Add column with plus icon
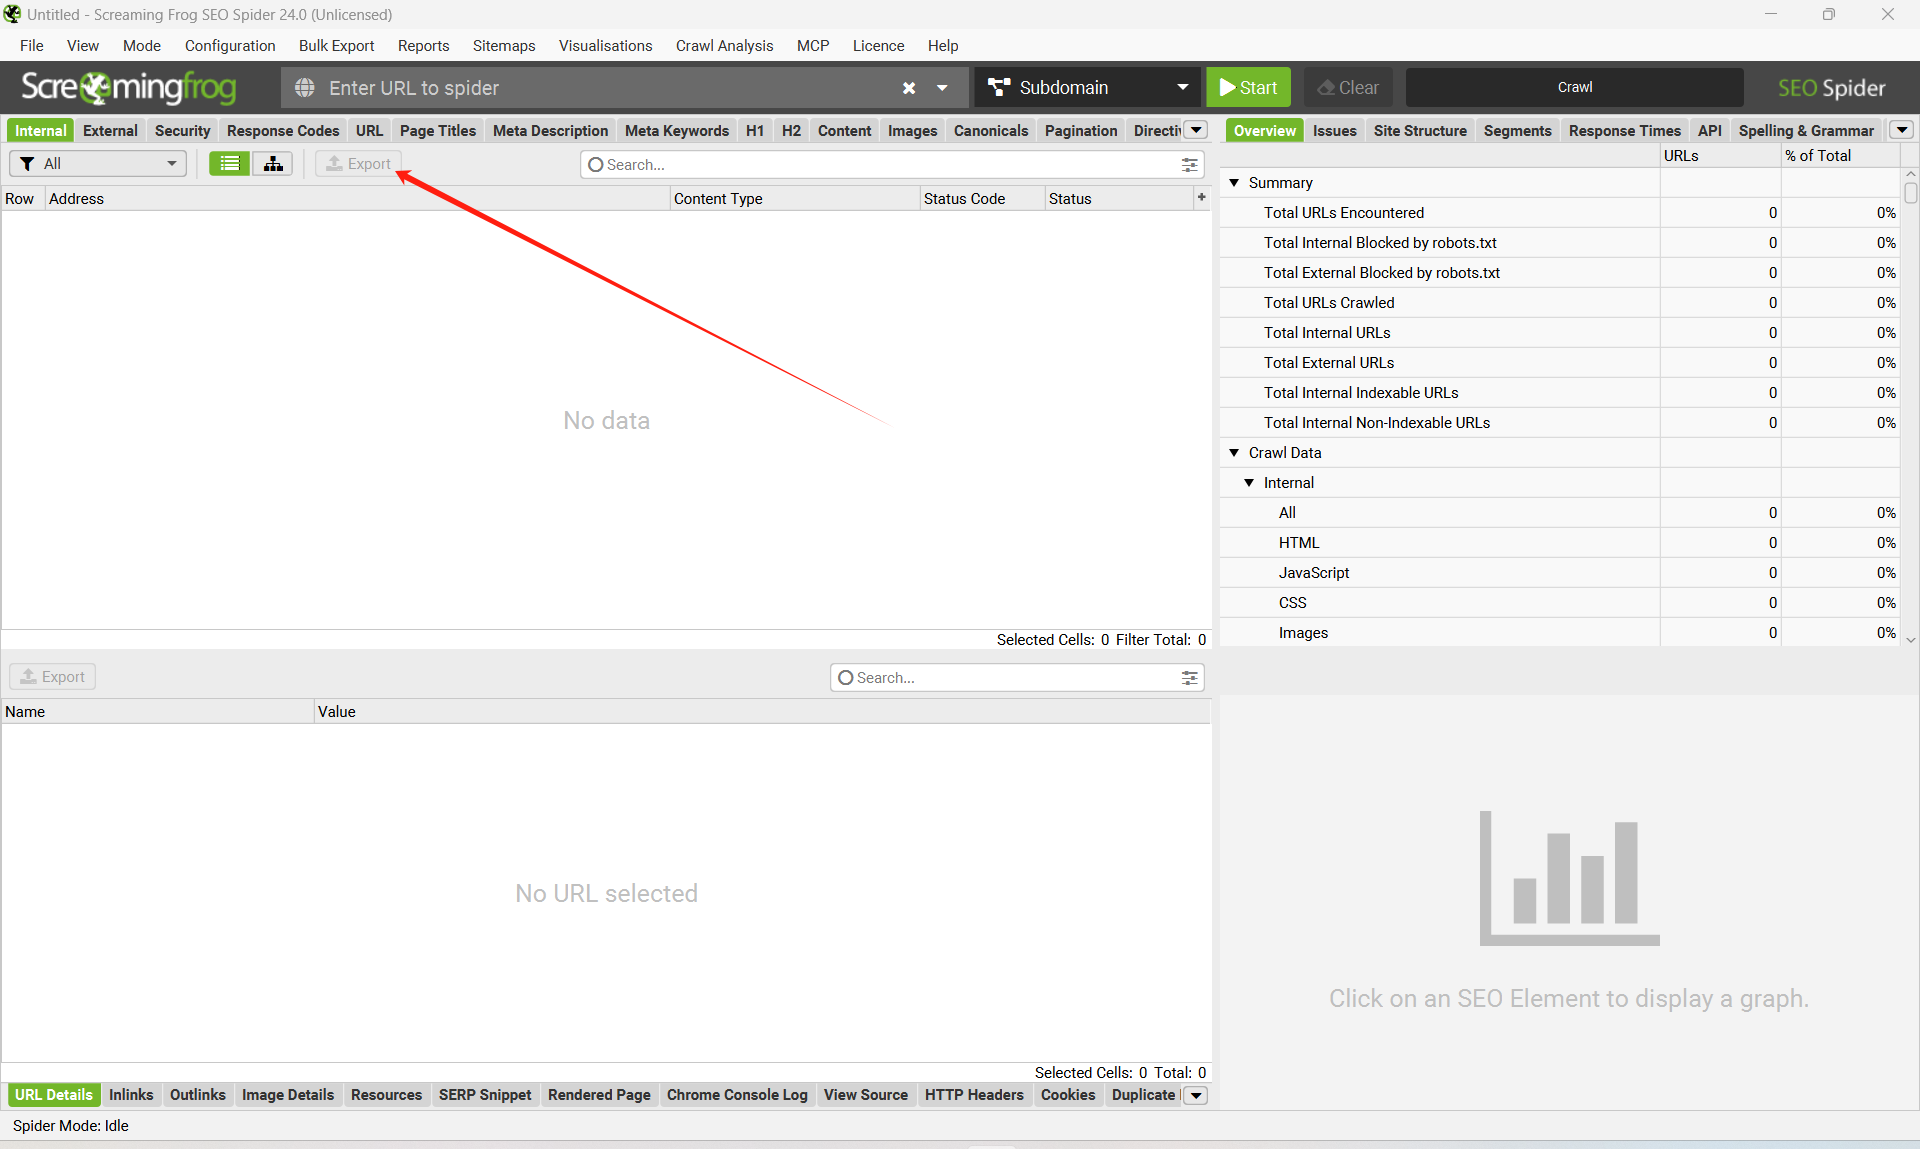The width and height of the screenshot is (1920, 1149). (x=1201, y=197)
